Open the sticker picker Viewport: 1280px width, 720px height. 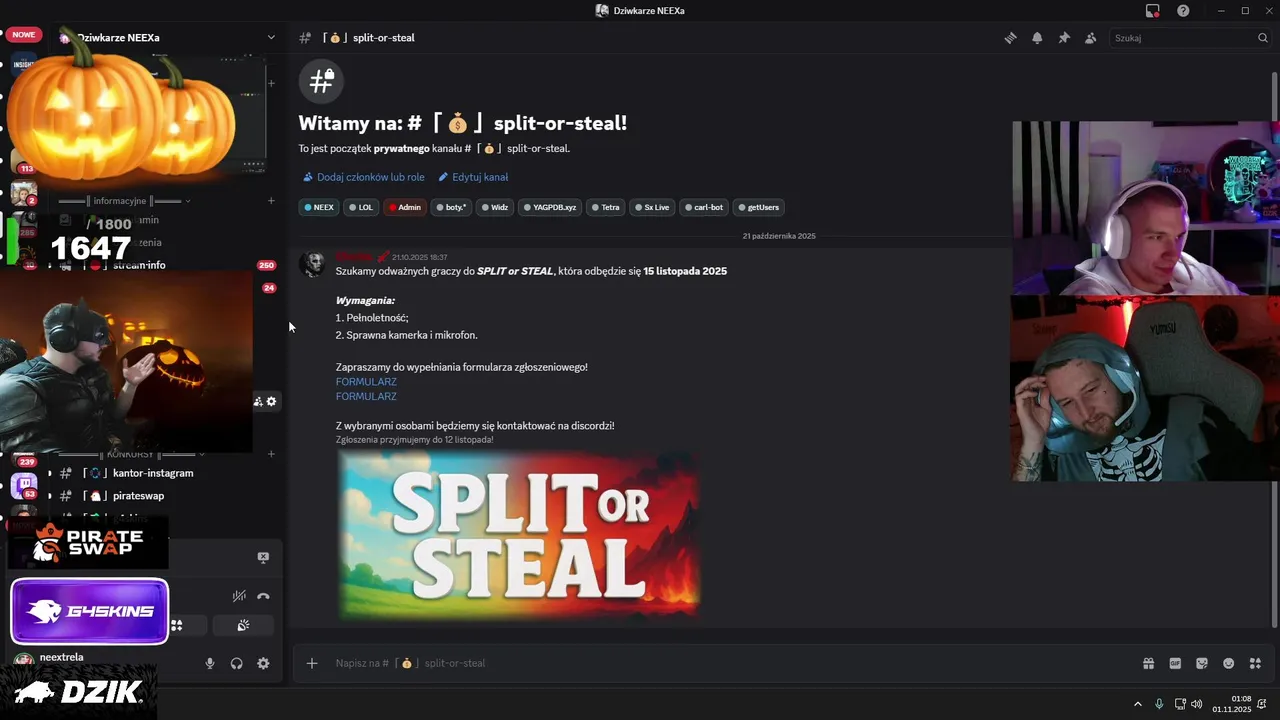(1202, 663)
